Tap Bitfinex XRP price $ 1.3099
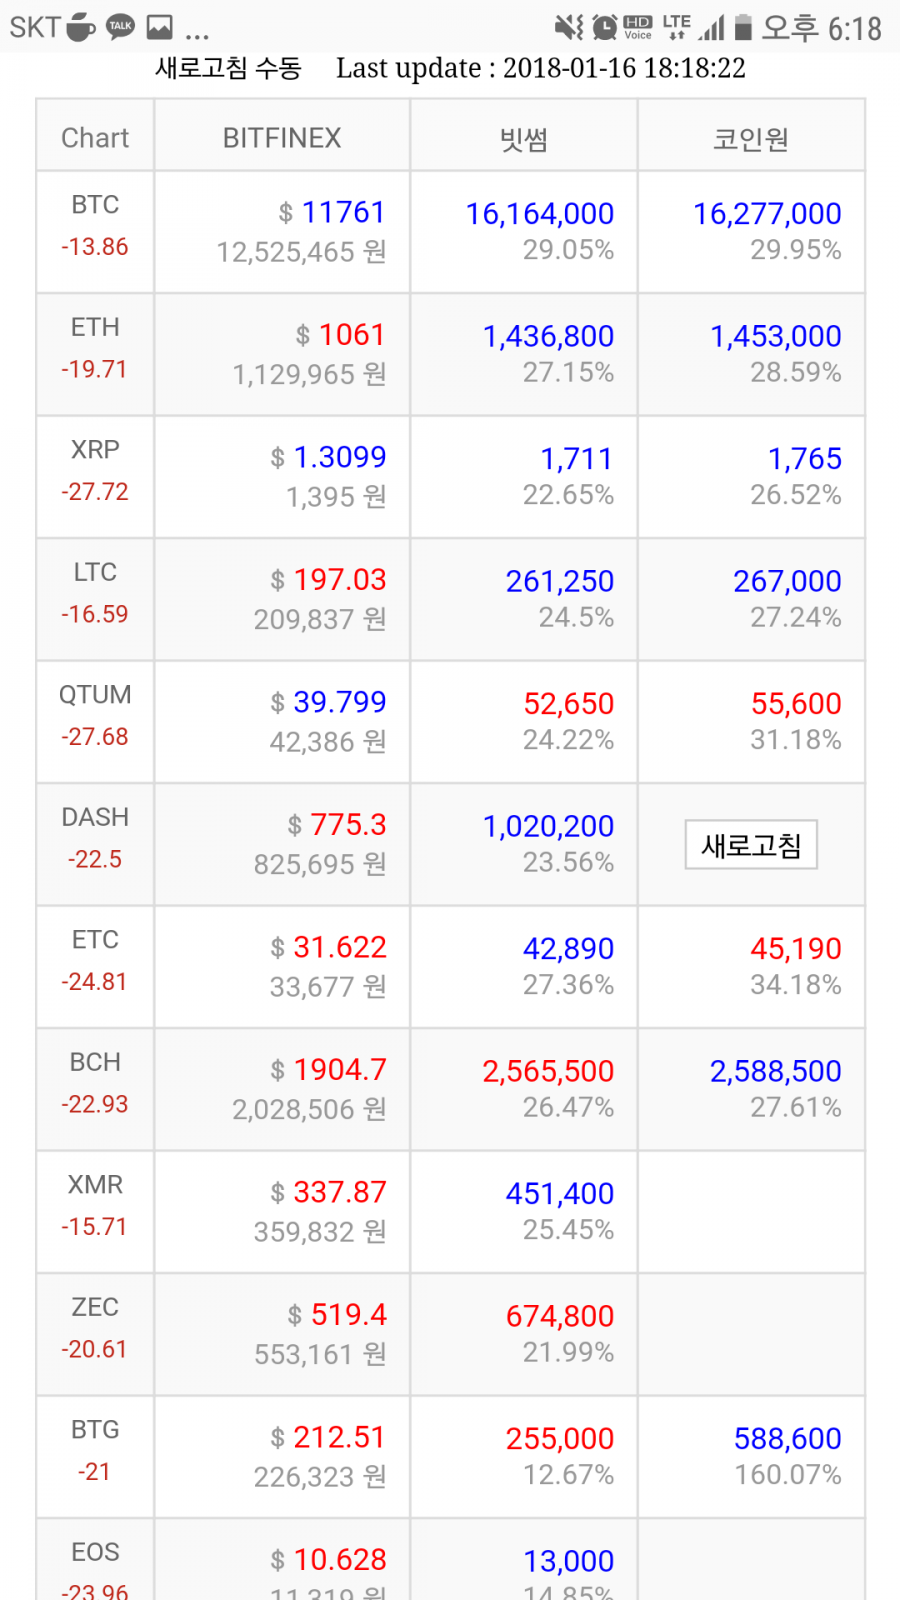This screenshot has width=900, height=1600. tap(328, 457)
